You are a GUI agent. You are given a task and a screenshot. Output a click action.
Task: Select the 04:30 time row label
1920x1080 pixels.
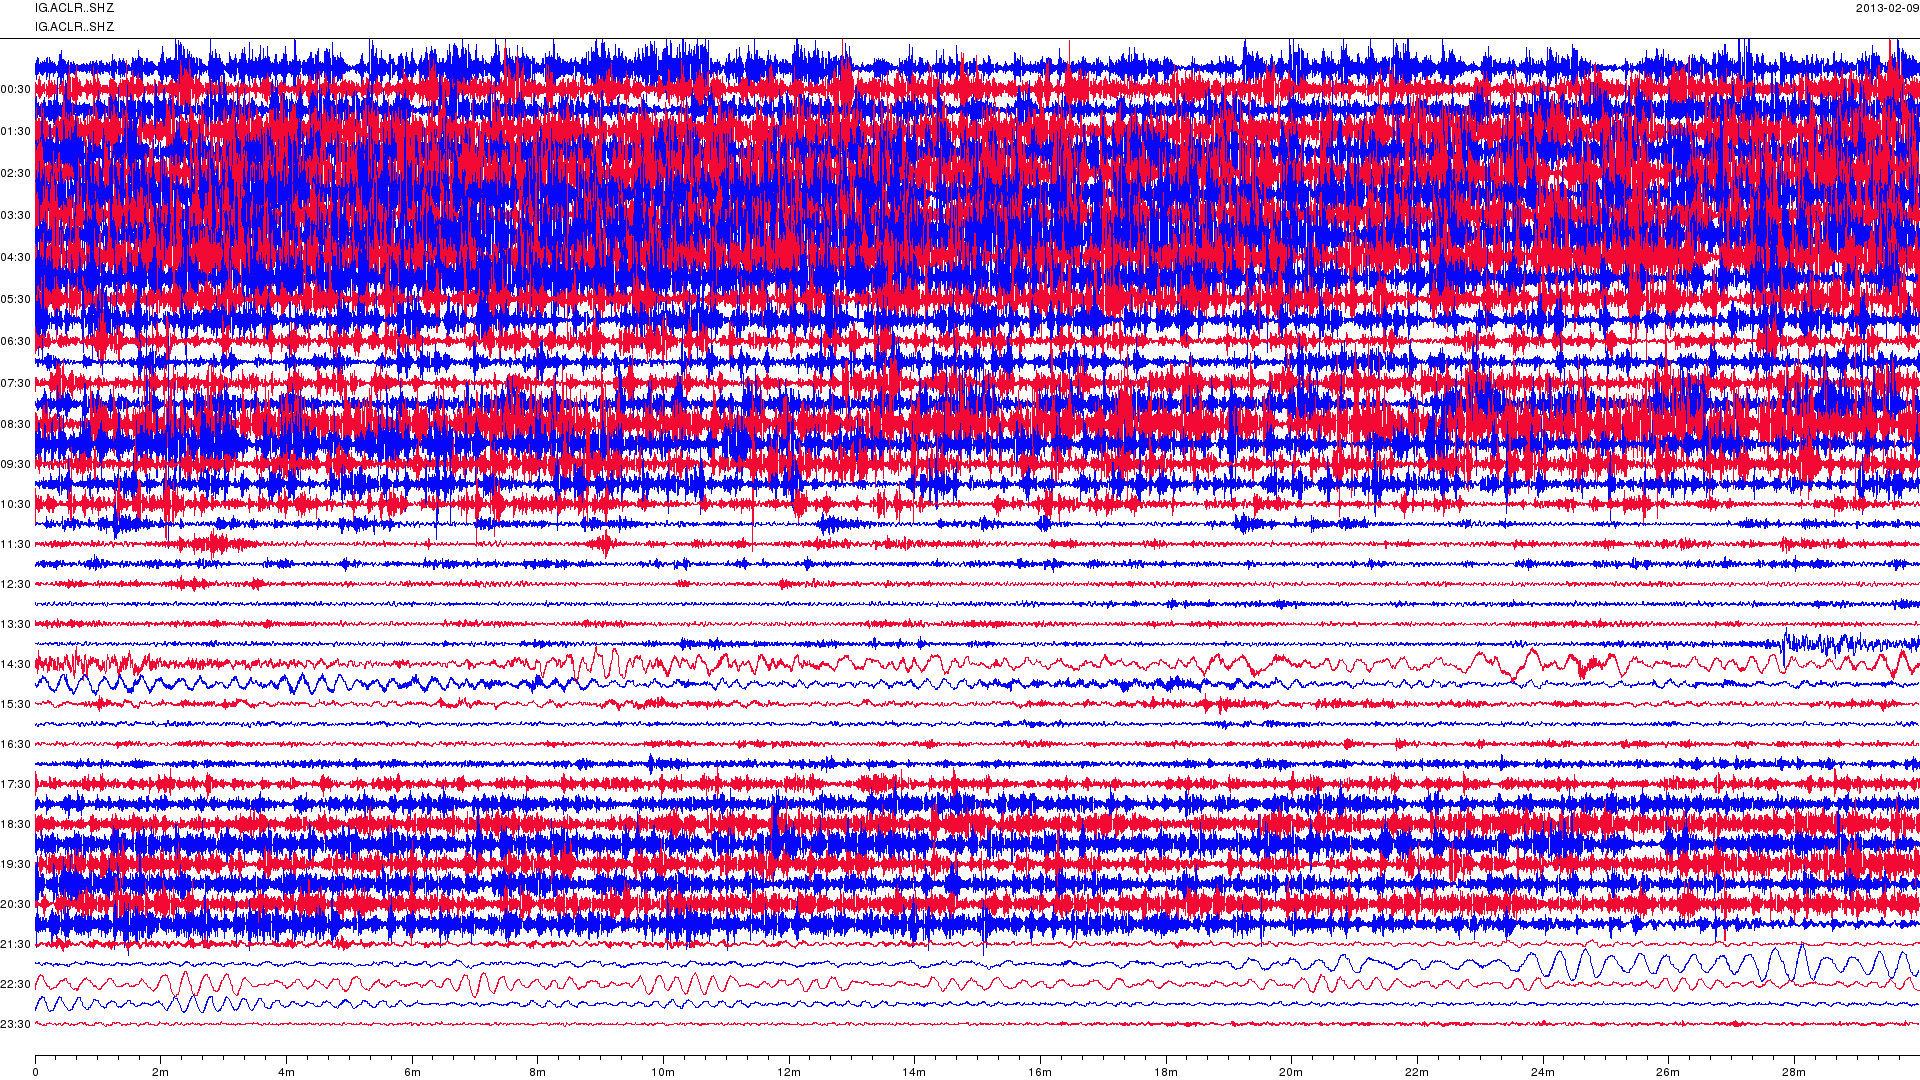(16, 258)
